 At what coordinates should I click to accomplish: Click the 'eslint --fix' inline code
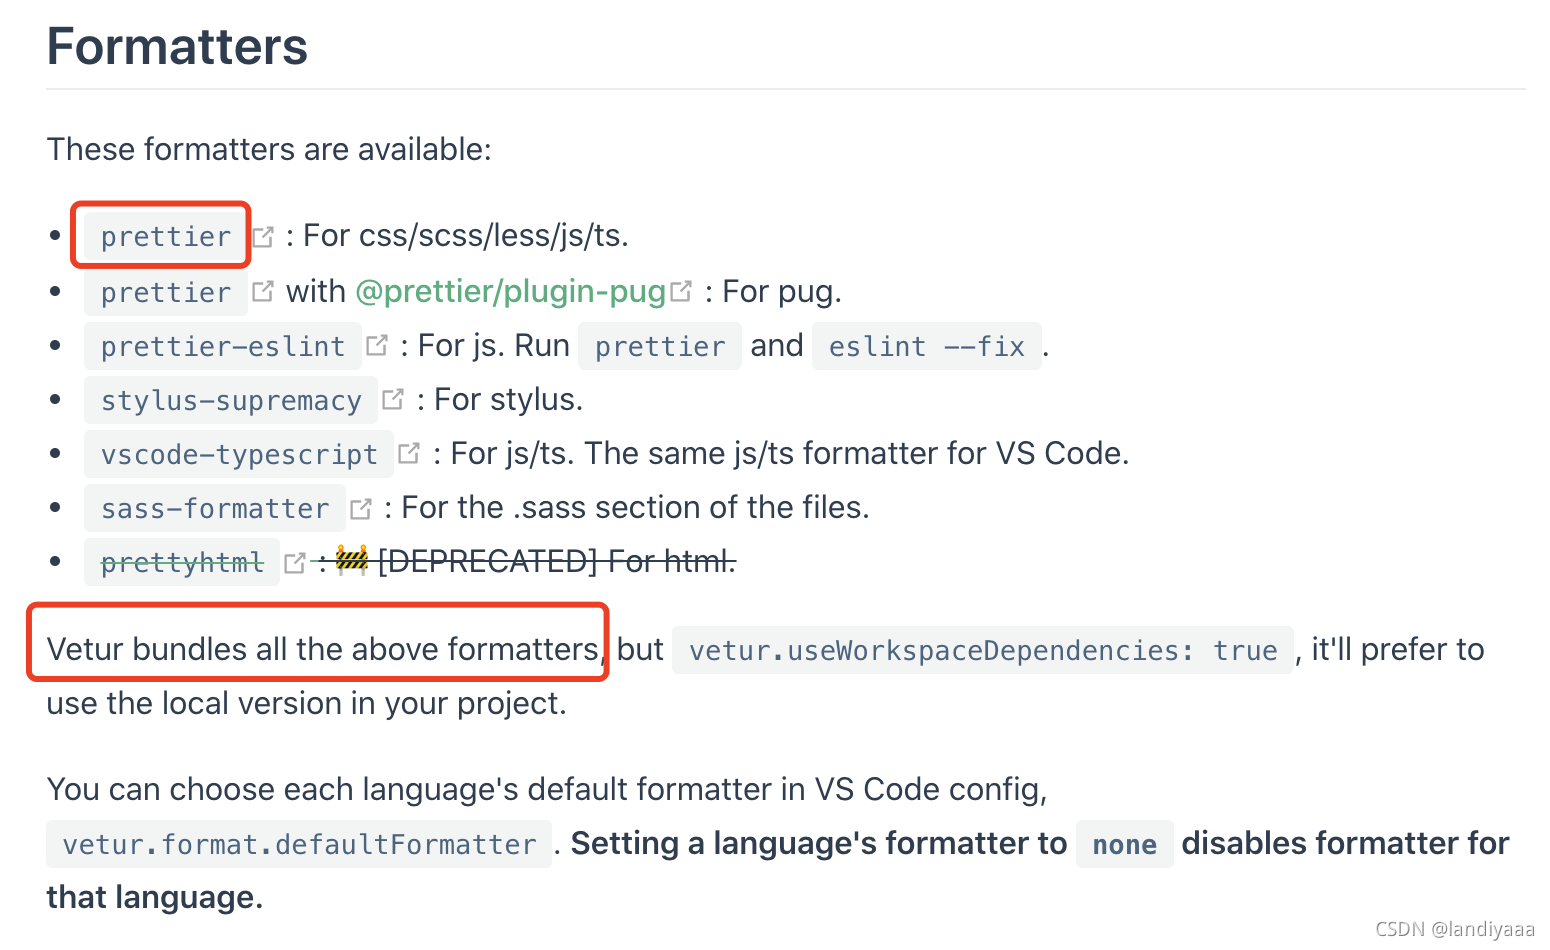(927, 346)
